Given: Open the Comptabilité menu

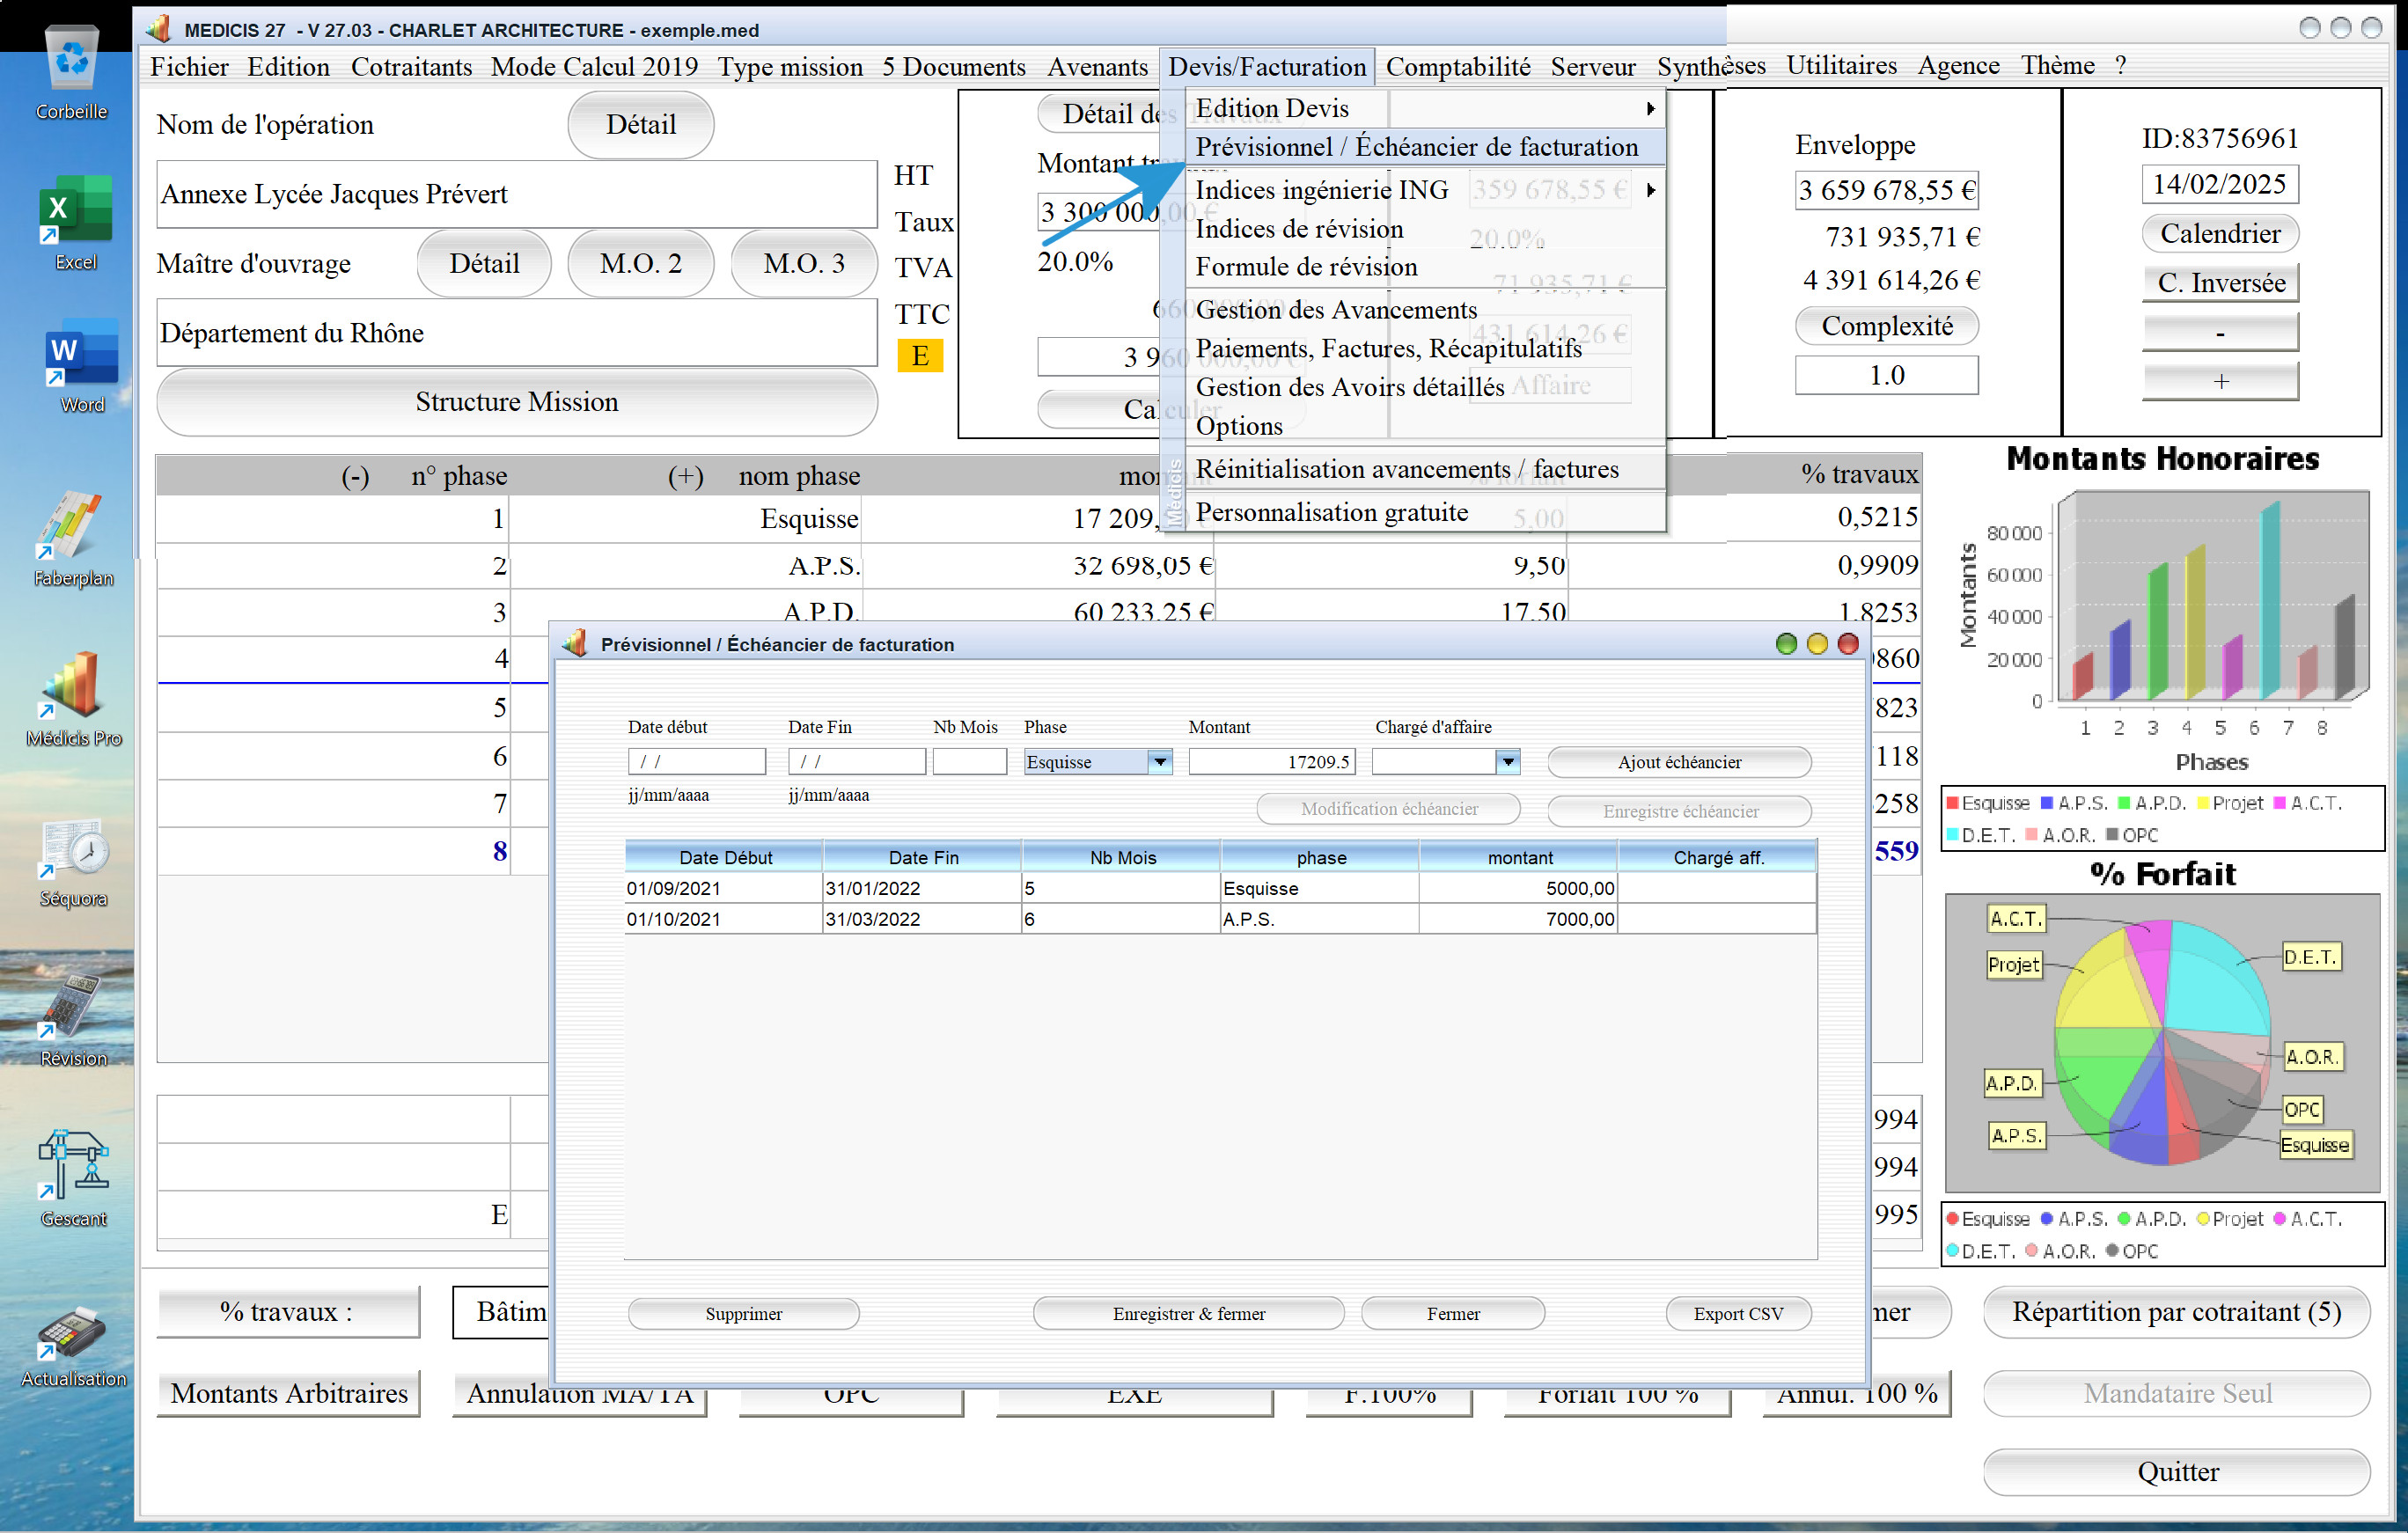Looking at the screenshot, I should (x=1457, y=67).
